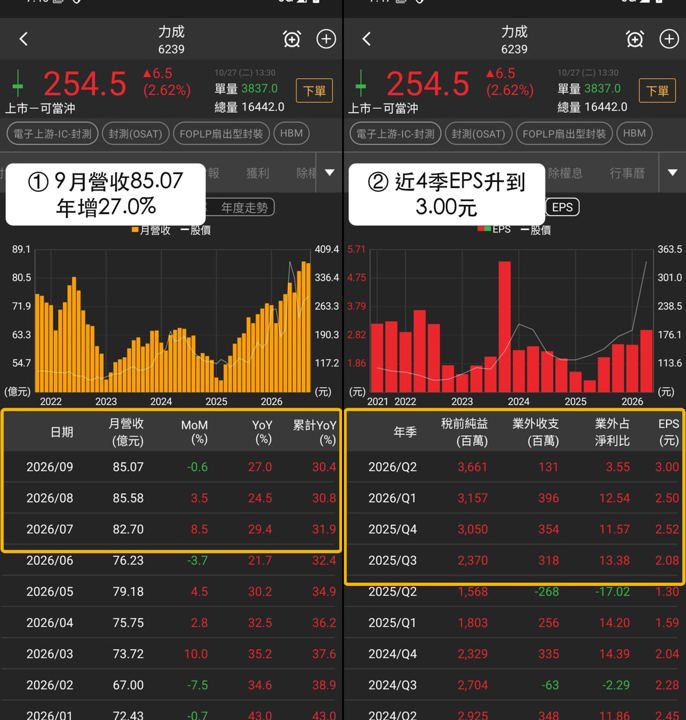Tap 下單 order button in left panel
This screenshot has height=720, width=686.
point(315,90)
